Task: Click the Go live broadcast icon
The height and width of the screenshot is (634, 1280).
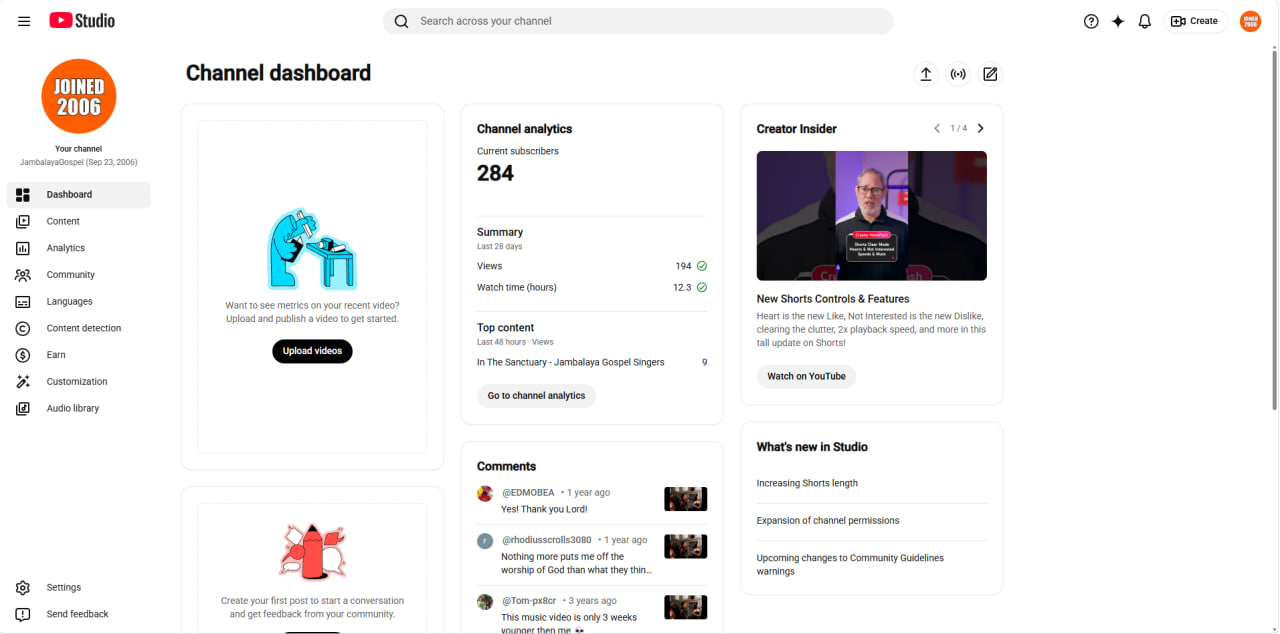Action: click(x=958, y=74)
